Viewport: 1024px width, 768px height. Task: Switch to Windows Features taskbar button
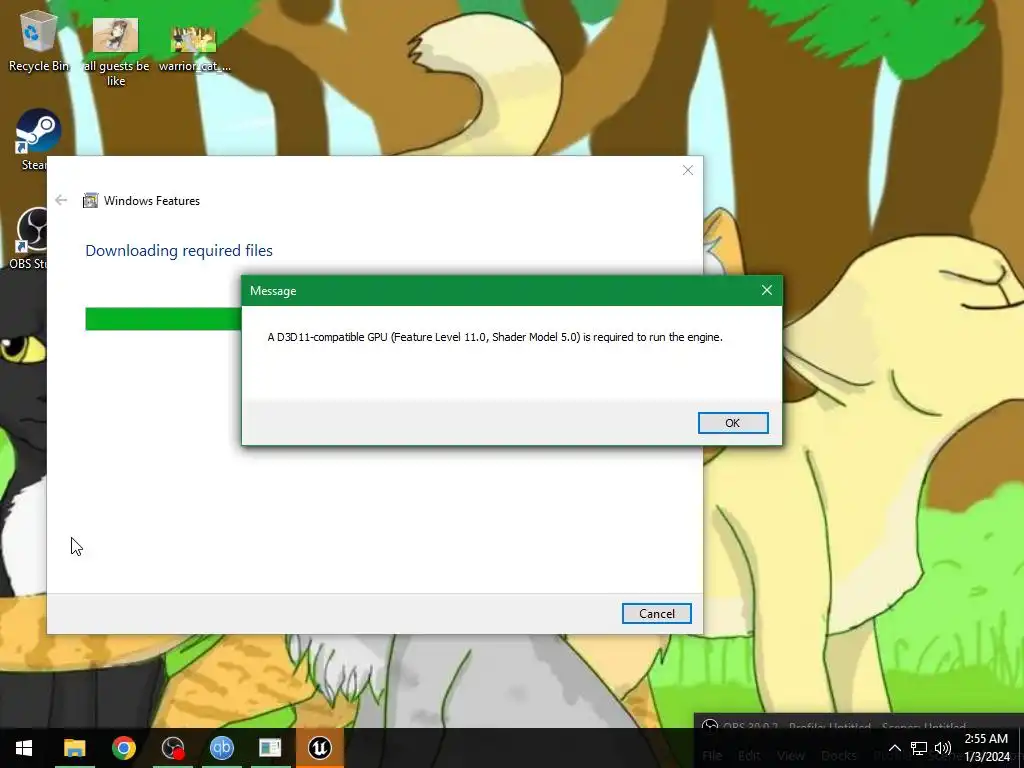click(x=270, y=748)
